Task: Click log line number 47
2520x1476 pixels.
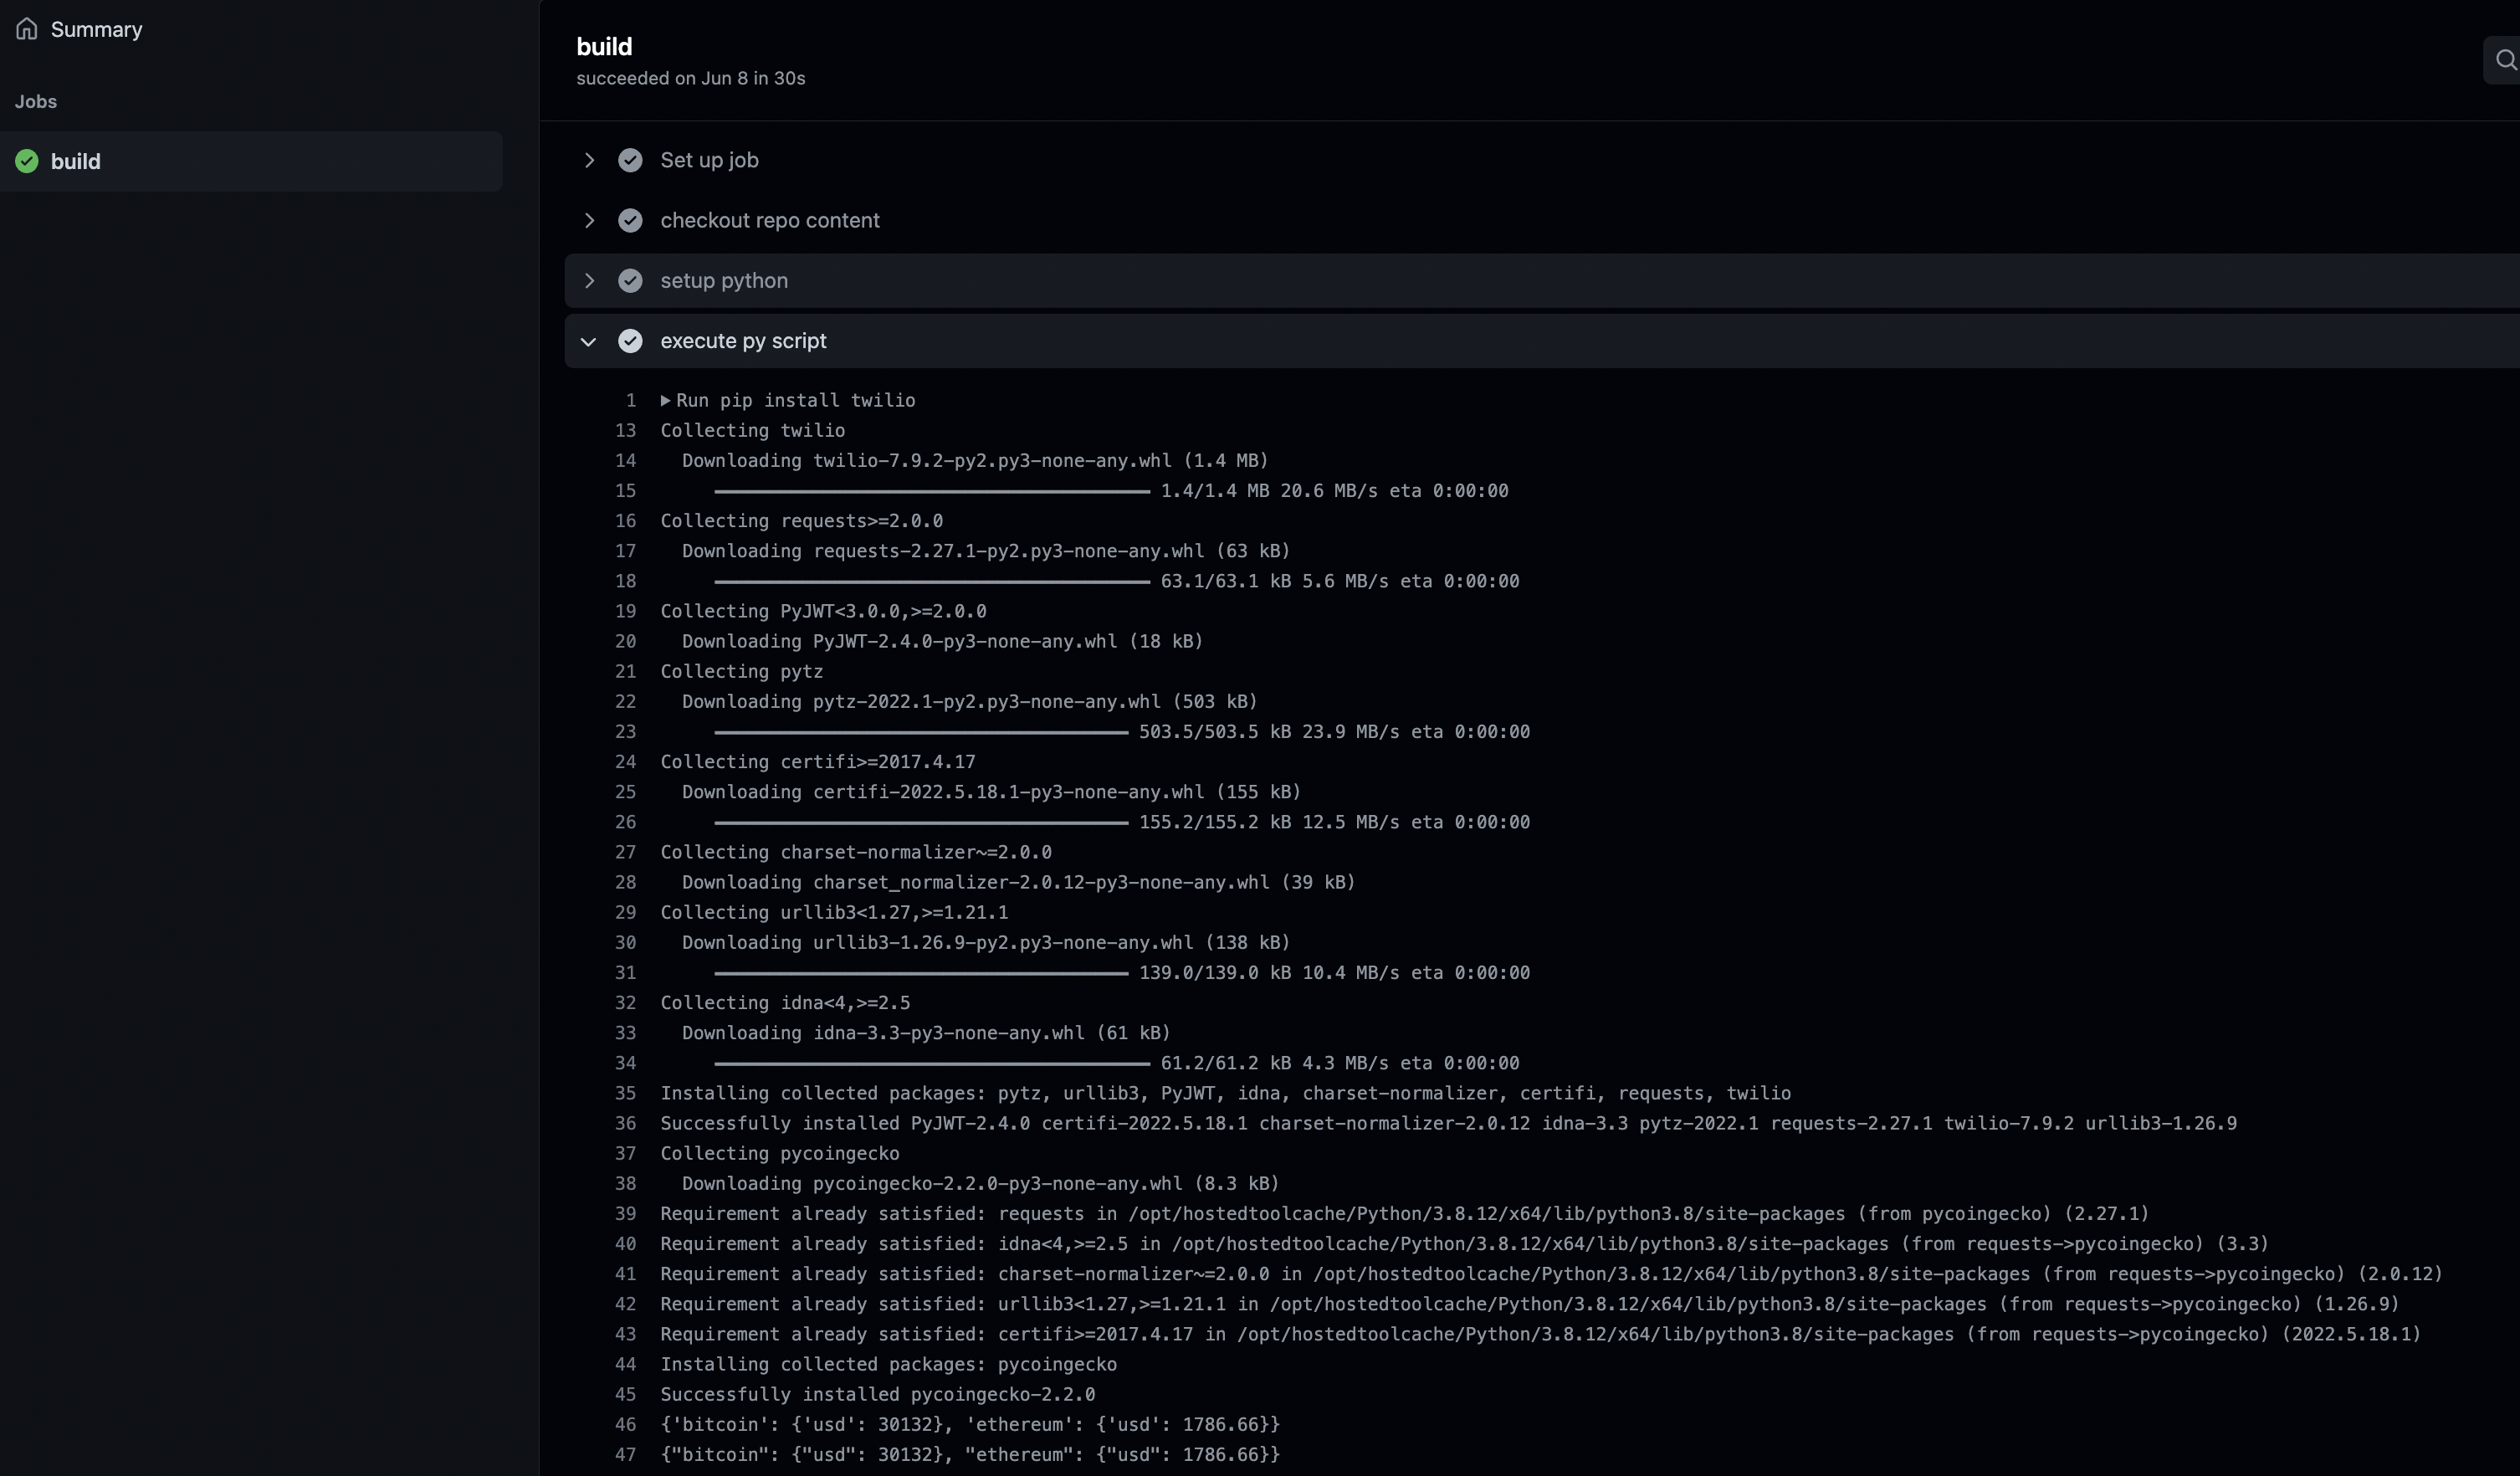Action: point(626,1455)
